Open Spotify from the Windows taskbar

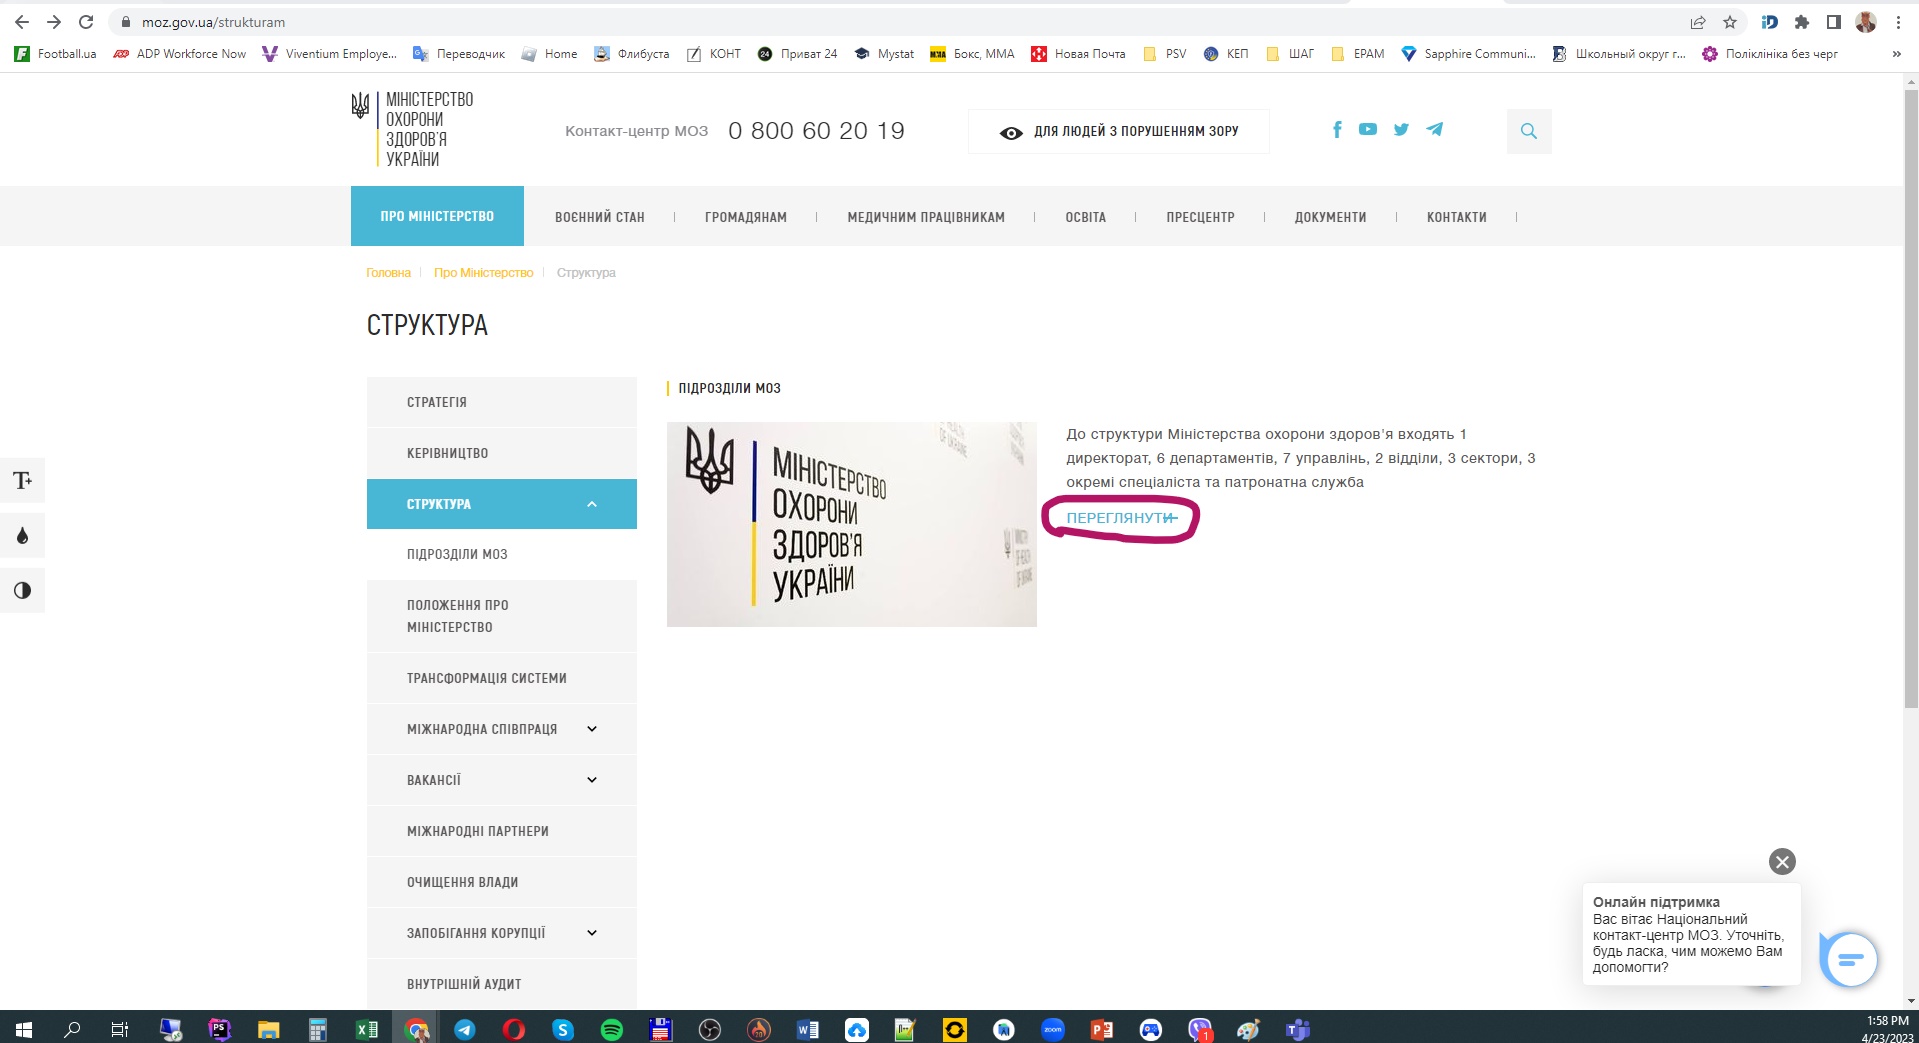pyautogui.click(x=612, y=1029)
